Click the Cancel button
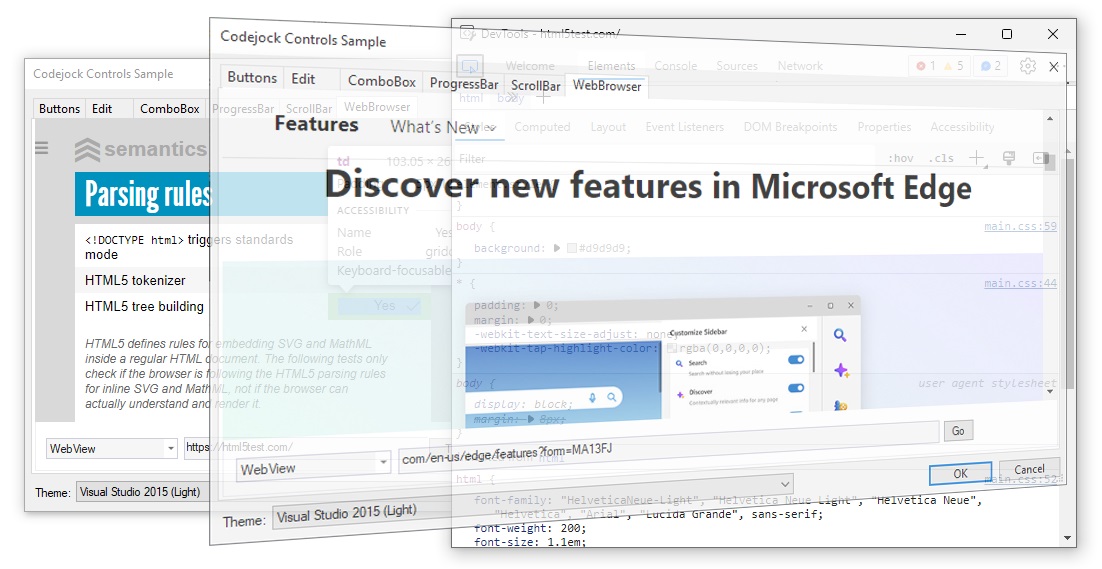The width and height of the screenshot is (1102, 569). (x=1029, y=469)
